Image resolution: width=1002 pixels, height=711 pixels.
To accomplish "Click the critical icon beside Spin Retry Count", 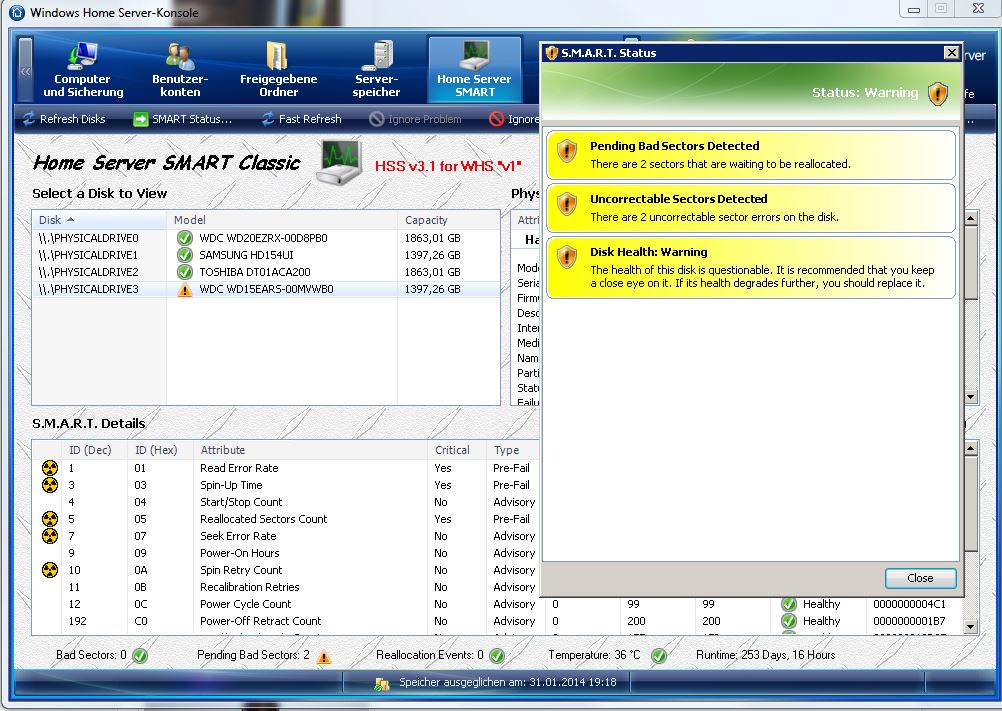I will point(50,570).
